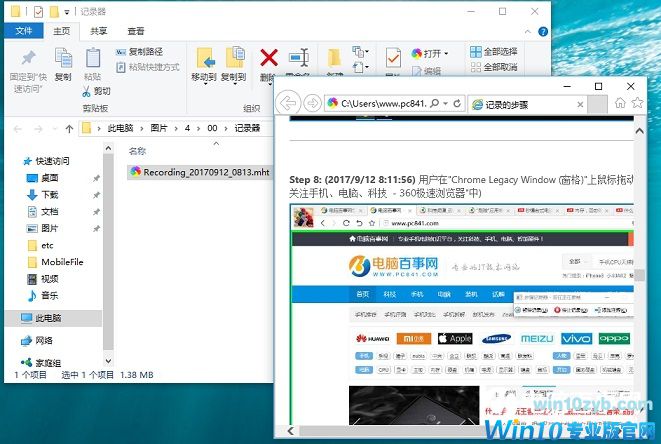Select 视频 in navigation pane
Image resolution: width=661 pixels, height=444 pixels.
pos(43,279)
